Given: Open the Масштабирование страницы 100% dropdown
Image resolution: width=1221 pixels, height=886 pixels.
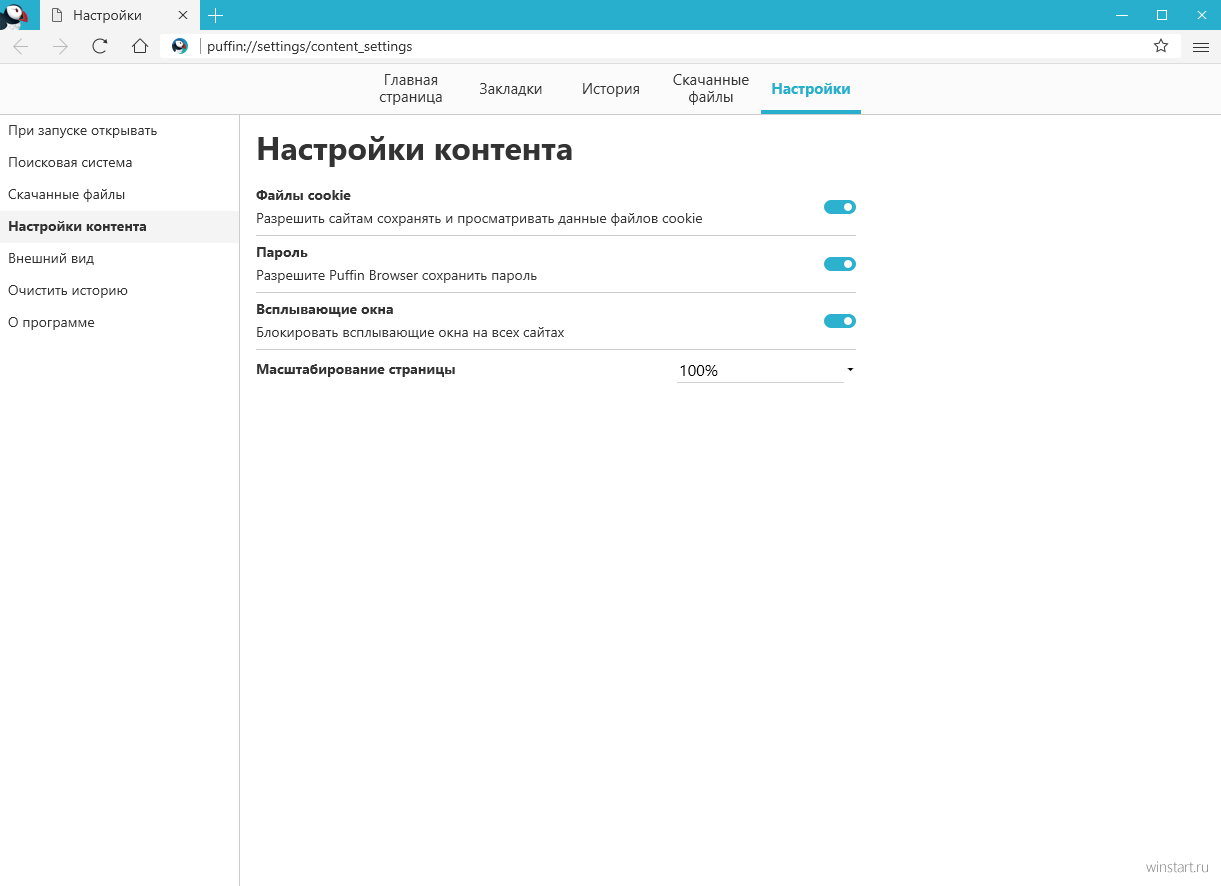Looking at the screenshot, I should (766, 371).
